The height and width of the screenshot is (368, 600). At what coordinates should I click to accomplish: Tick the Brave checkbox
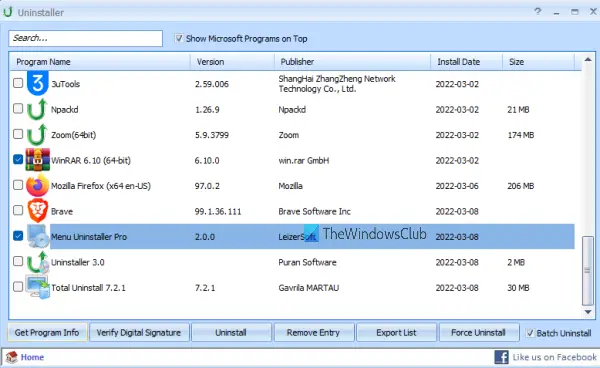point(18,210)
